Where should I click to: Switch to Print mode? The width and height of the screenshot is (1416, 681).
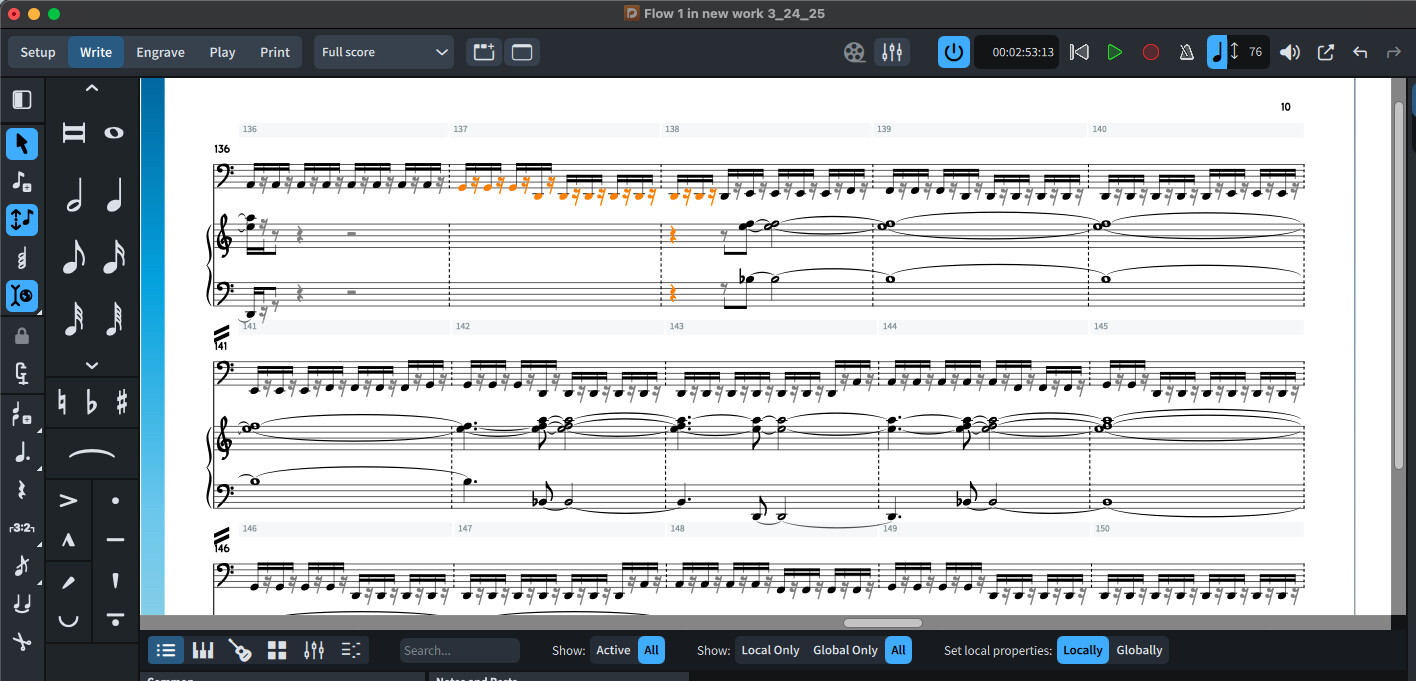click(275, 52)
